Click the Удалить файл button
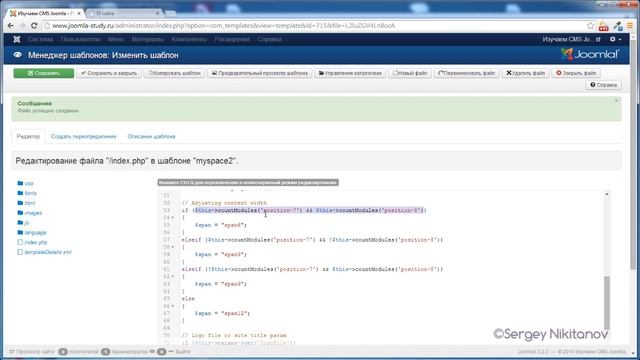This screenshot has height=360, width=640. coord(525,73)
